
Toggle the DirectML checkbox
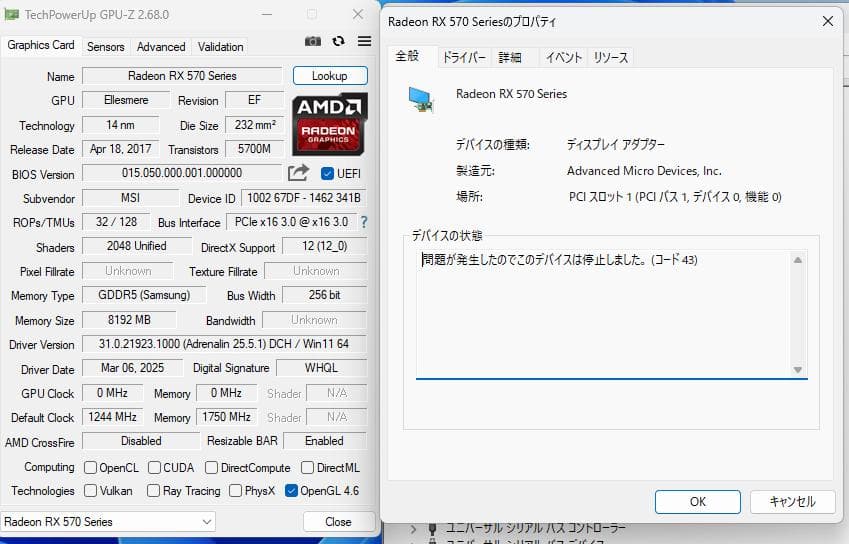tap(308, 467)
